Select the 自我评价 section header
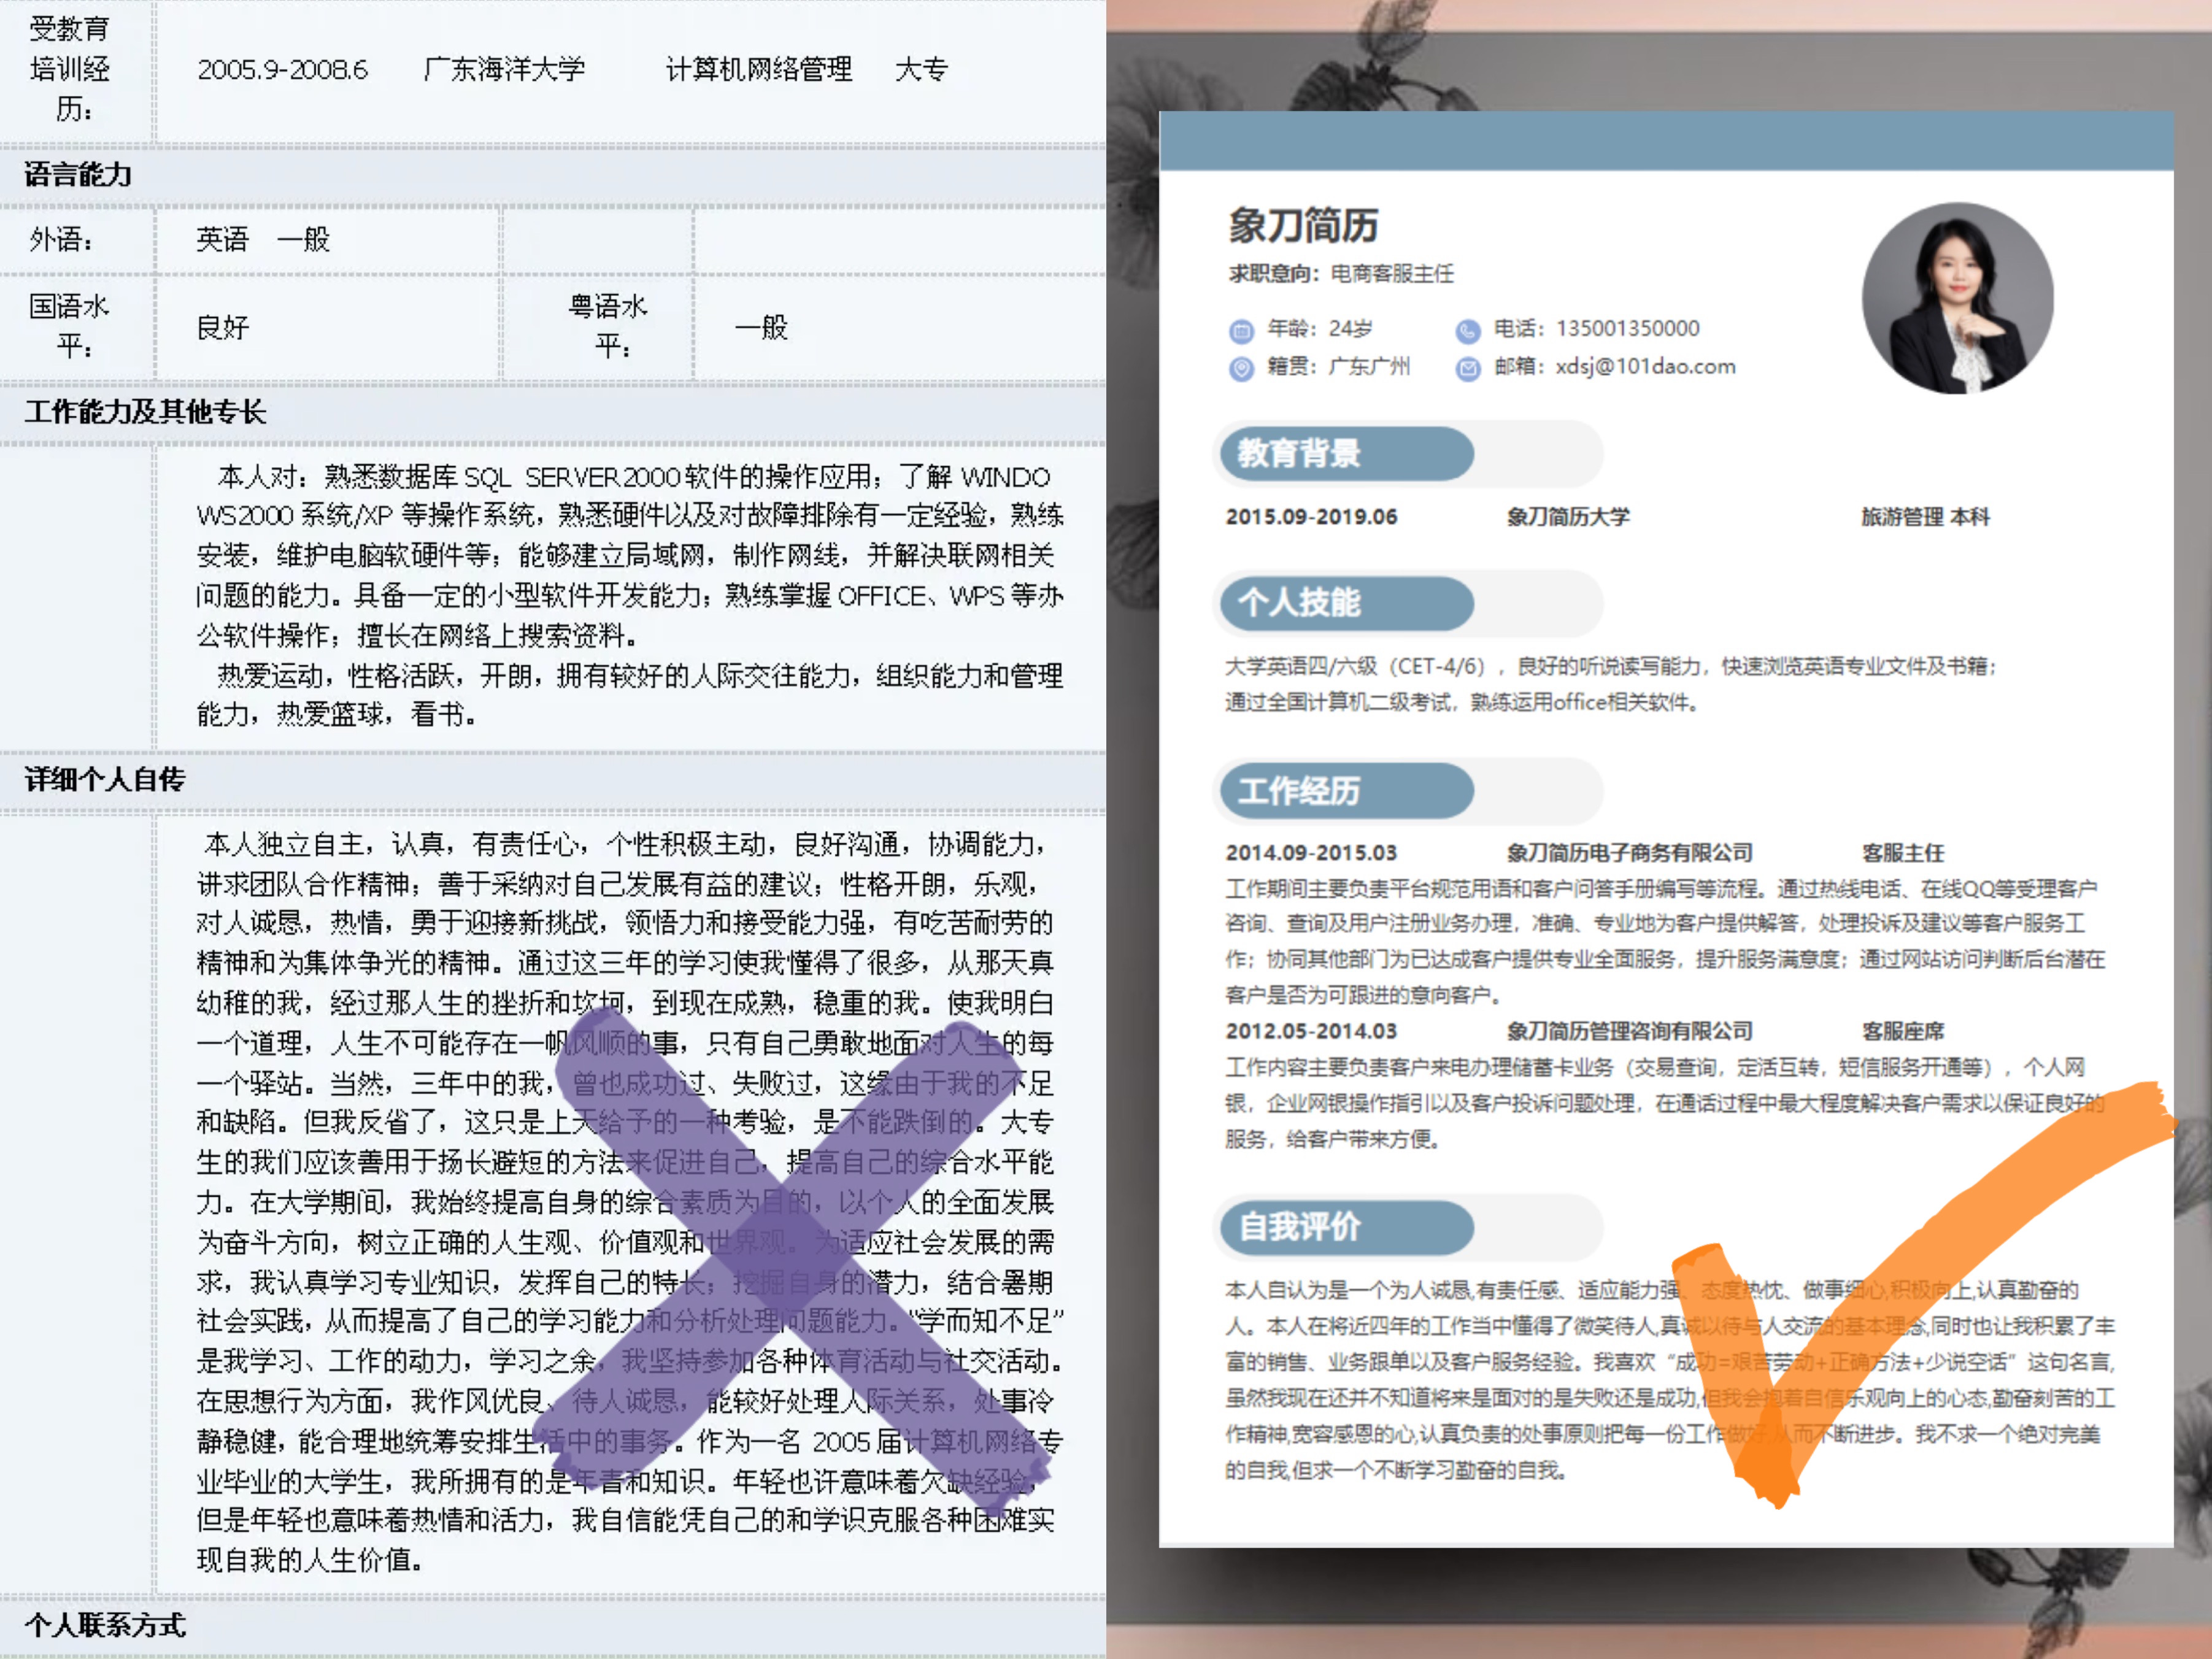2212x1659 pixels. coord(1346,1227)
